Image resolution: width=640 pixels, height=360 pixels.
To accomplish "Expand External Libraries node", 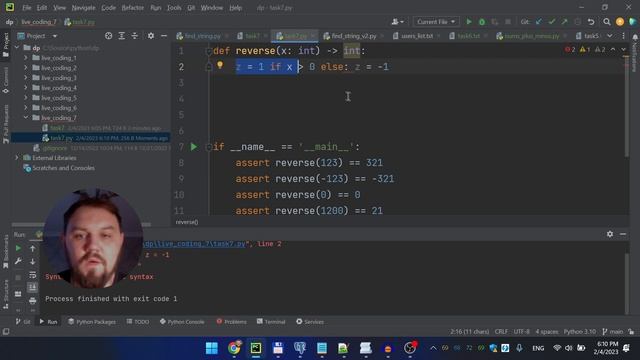I will tap(17, 158).
